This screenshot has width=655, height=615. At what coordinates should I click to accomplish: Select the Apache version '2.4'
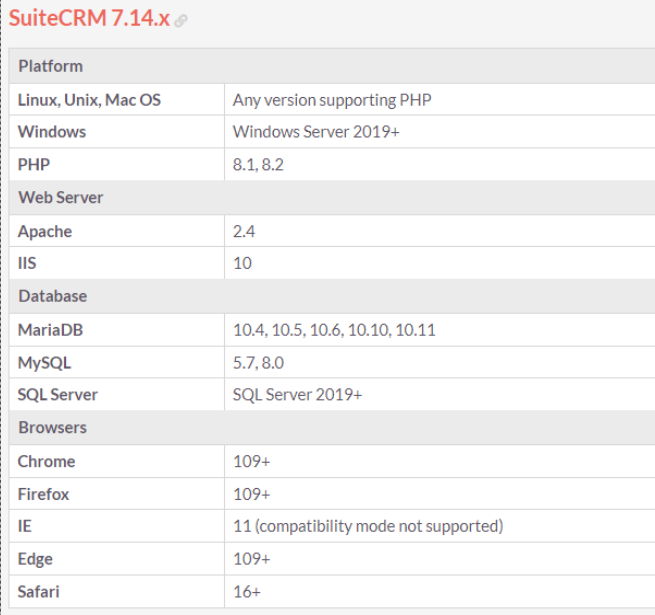(244, 231)
